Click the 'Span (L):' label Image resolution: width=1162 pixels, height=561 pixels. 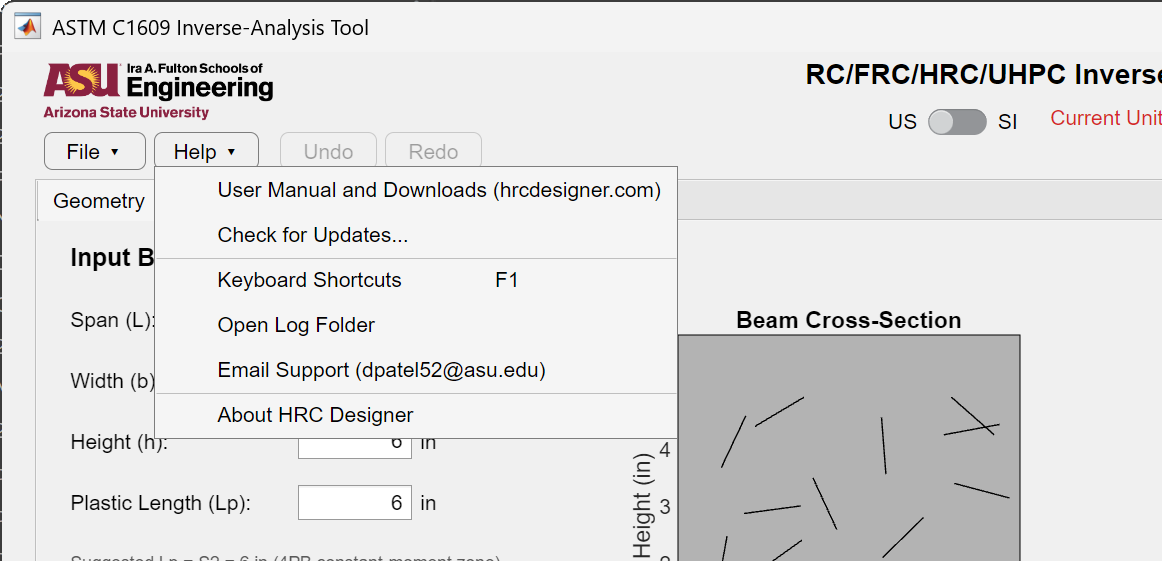click(113, 320)
